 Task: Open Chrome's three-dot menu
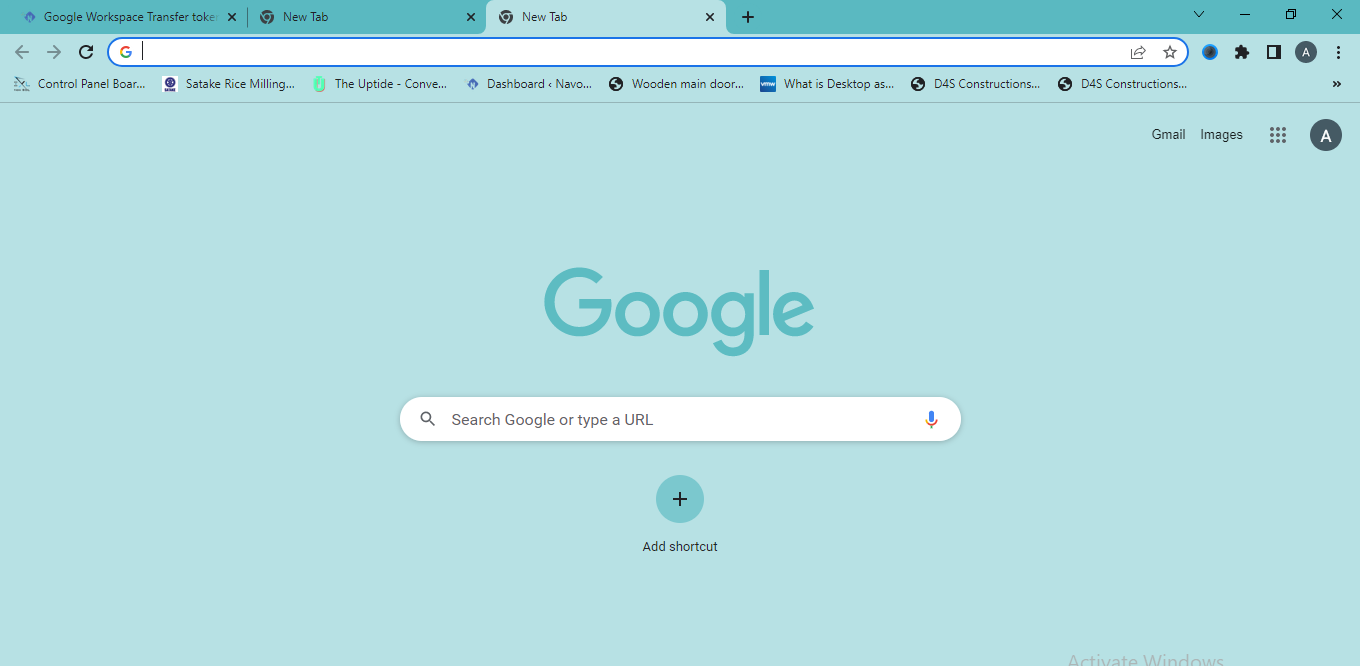1339,52
